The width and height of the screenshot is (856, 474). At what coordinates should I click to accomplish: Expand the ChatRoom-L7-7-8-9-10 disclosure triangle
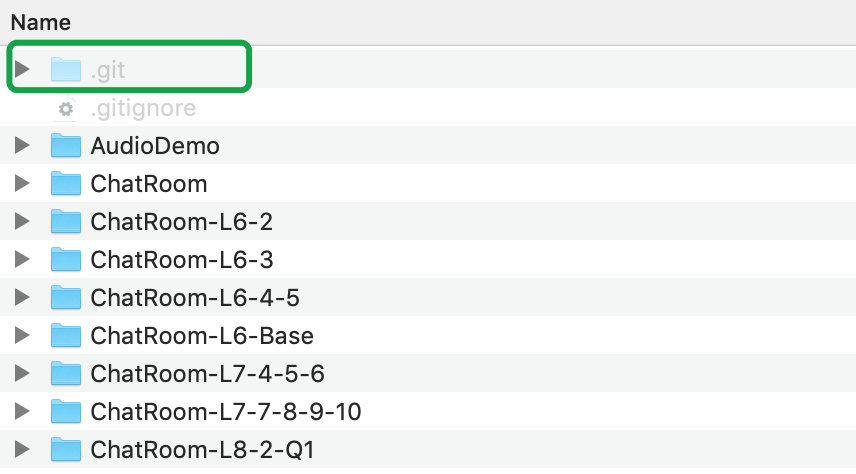click(22, 412)
